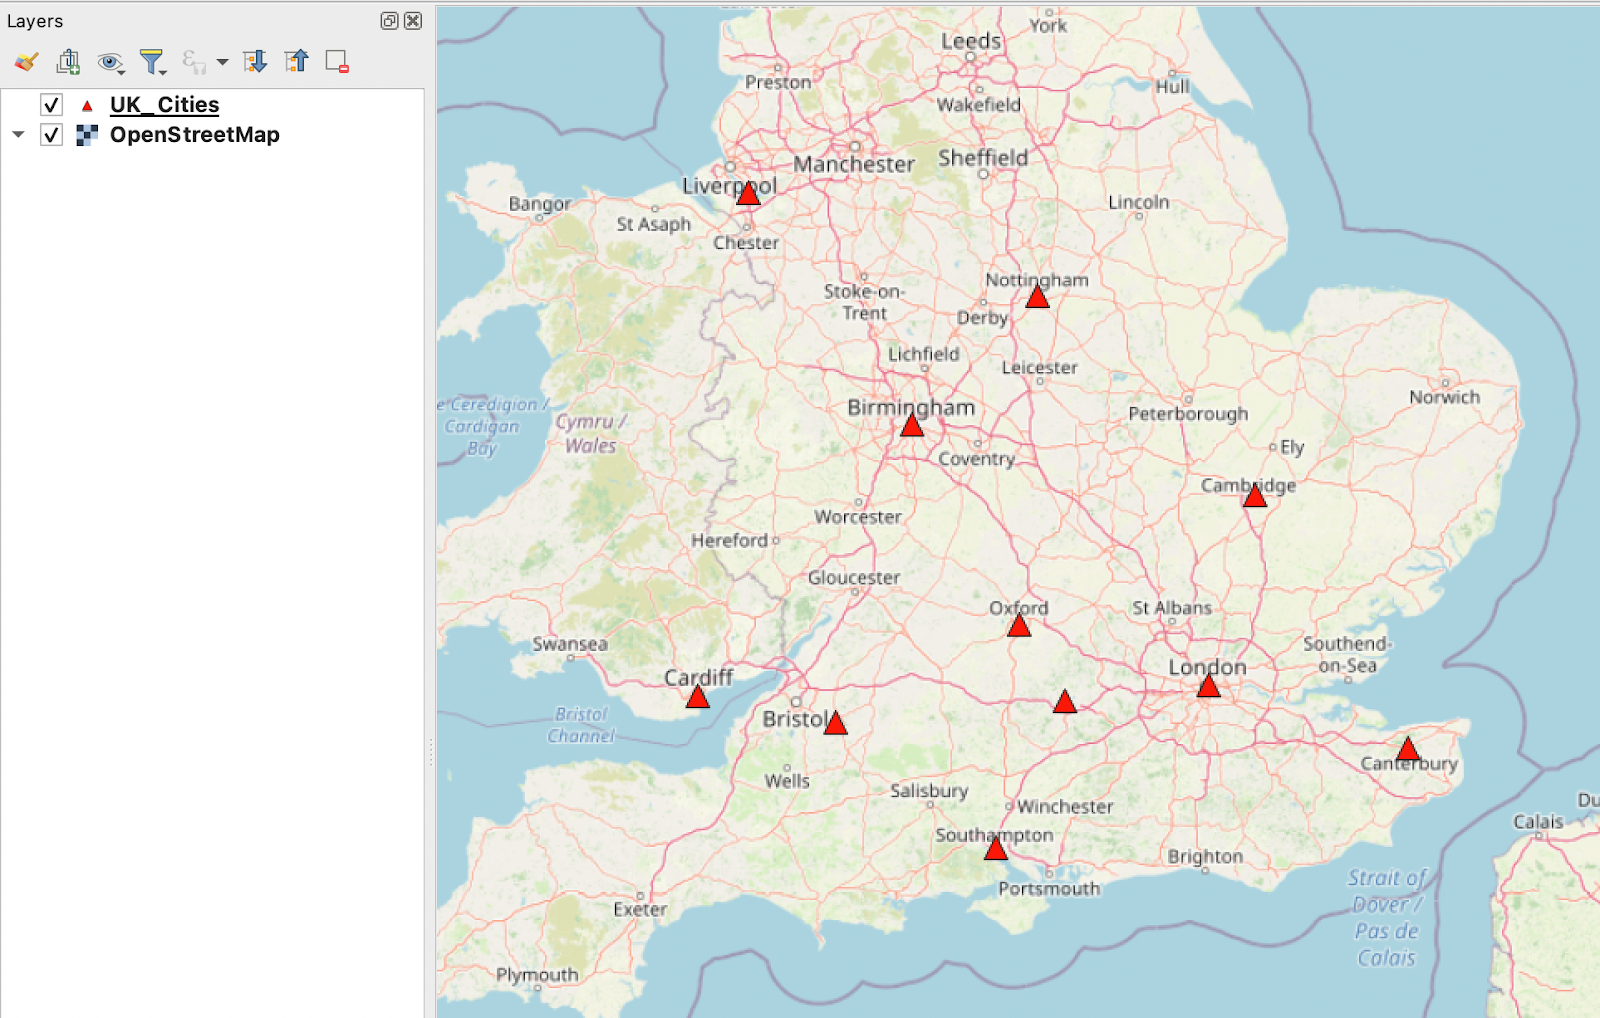The width and height of the screenshot is (1600, 1018).
Task: Open the Manage Map Themes eye icon
Action: (x=109, y=63)
